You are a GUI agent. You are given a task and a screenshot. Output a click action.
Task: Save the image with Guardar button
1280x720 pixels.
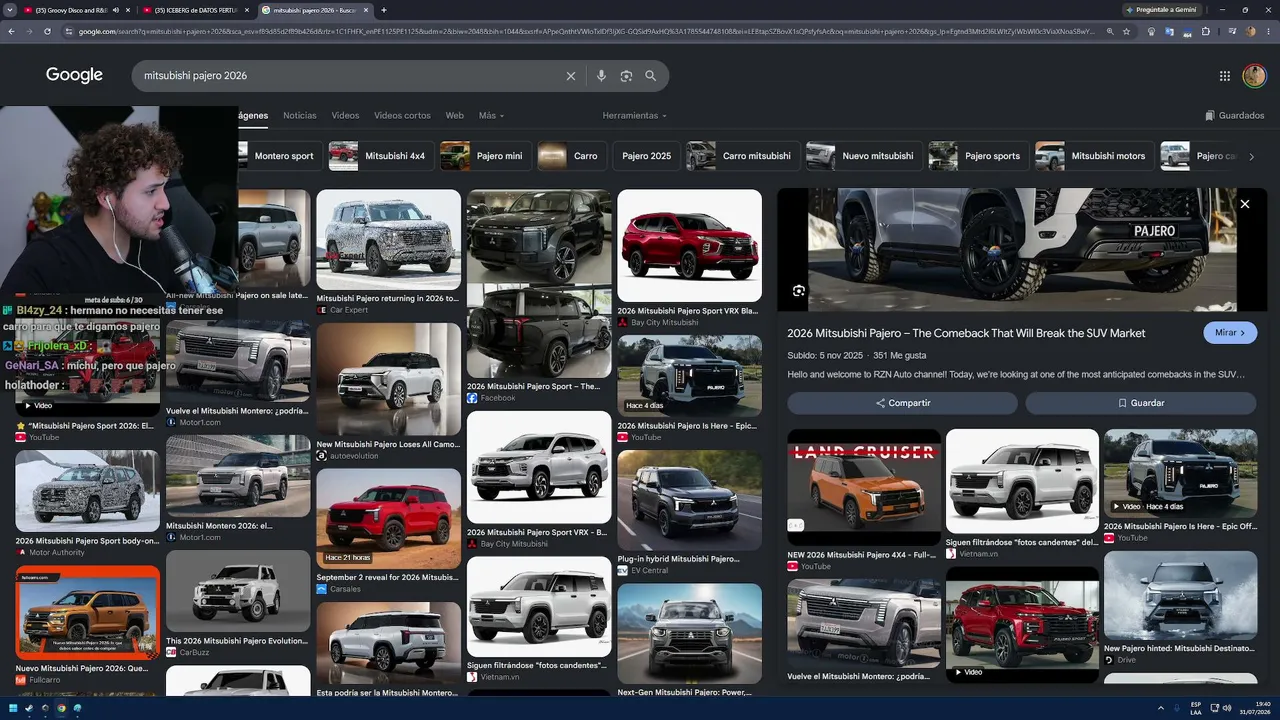point(1140,403)
